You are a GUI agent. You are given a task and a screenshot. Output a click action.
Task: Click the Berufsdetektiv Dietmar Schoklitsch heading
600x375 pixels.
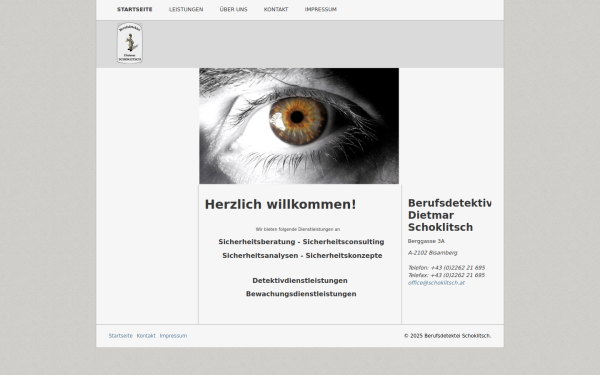click(450, 215)
